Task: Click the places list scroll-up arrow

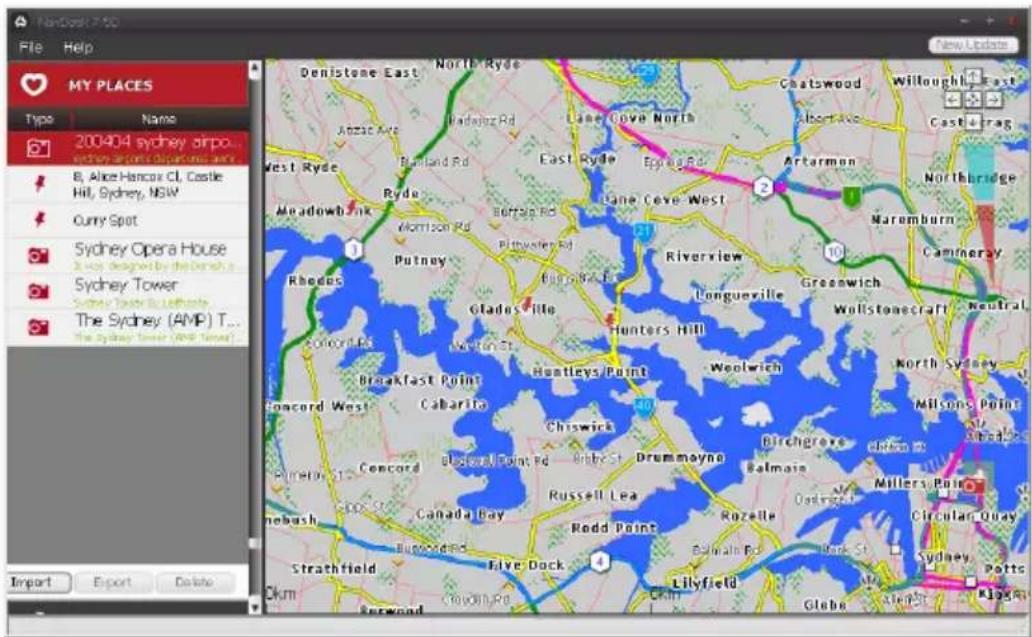Action: pos(255,69)
